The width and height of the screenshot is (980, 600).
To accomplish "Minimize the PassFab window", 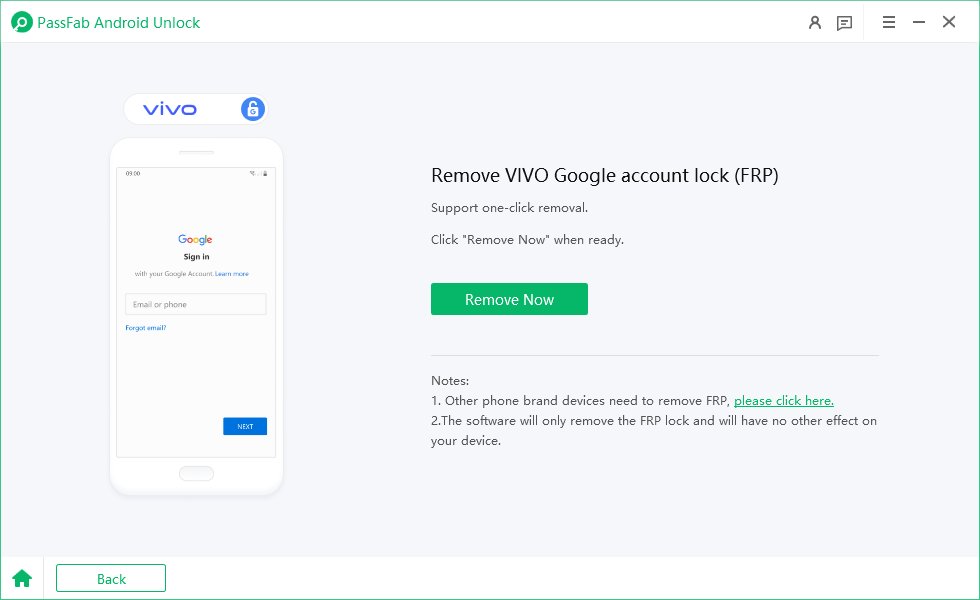I will tap(918, 21).
